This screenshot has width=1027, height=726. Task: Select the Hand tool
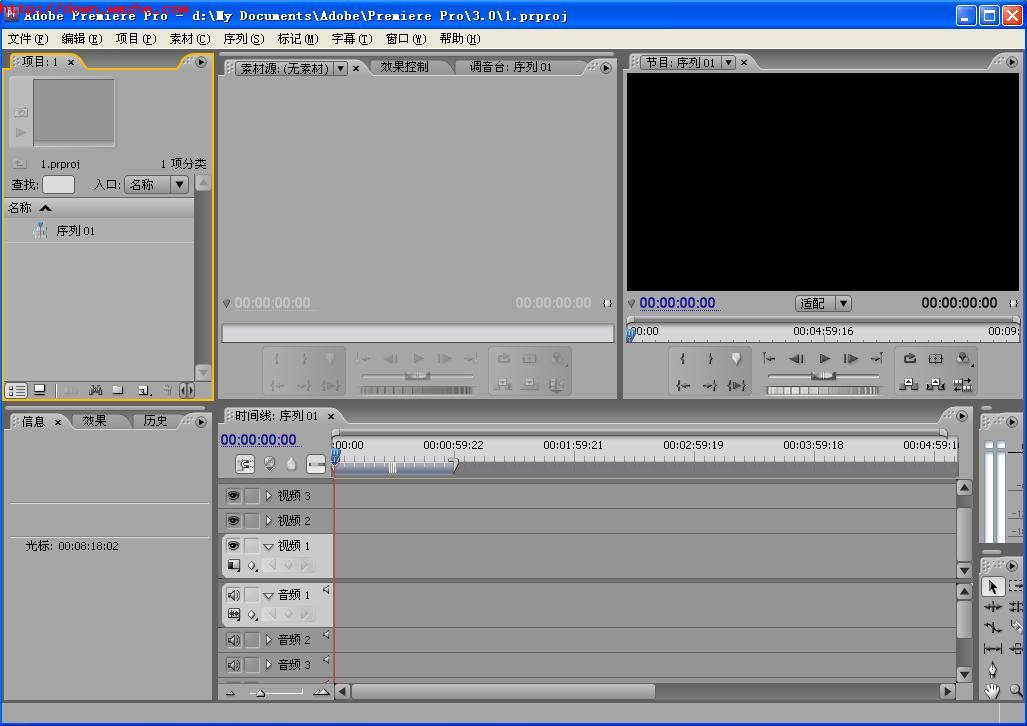click(993, 690)
